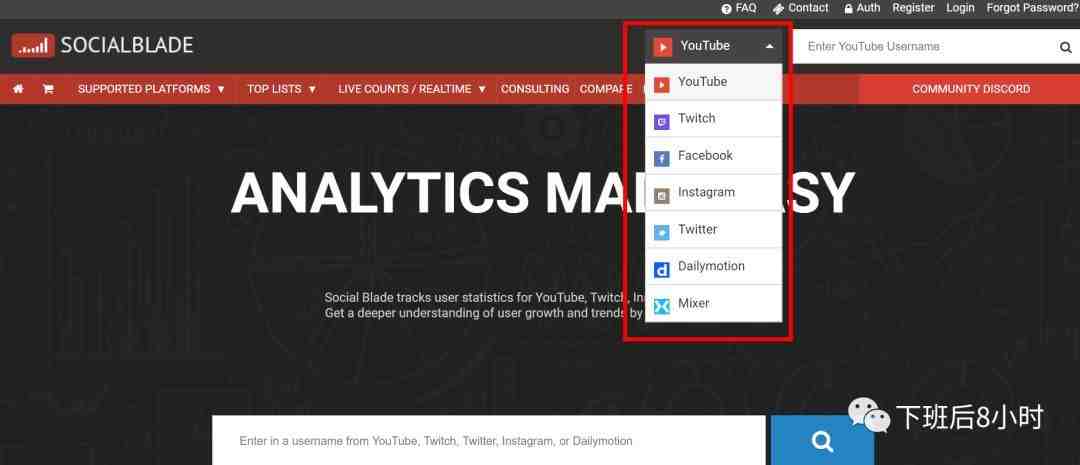This screenshot has height=465, width=1080.
Task: Open the Register link
Action: [913, 8]
